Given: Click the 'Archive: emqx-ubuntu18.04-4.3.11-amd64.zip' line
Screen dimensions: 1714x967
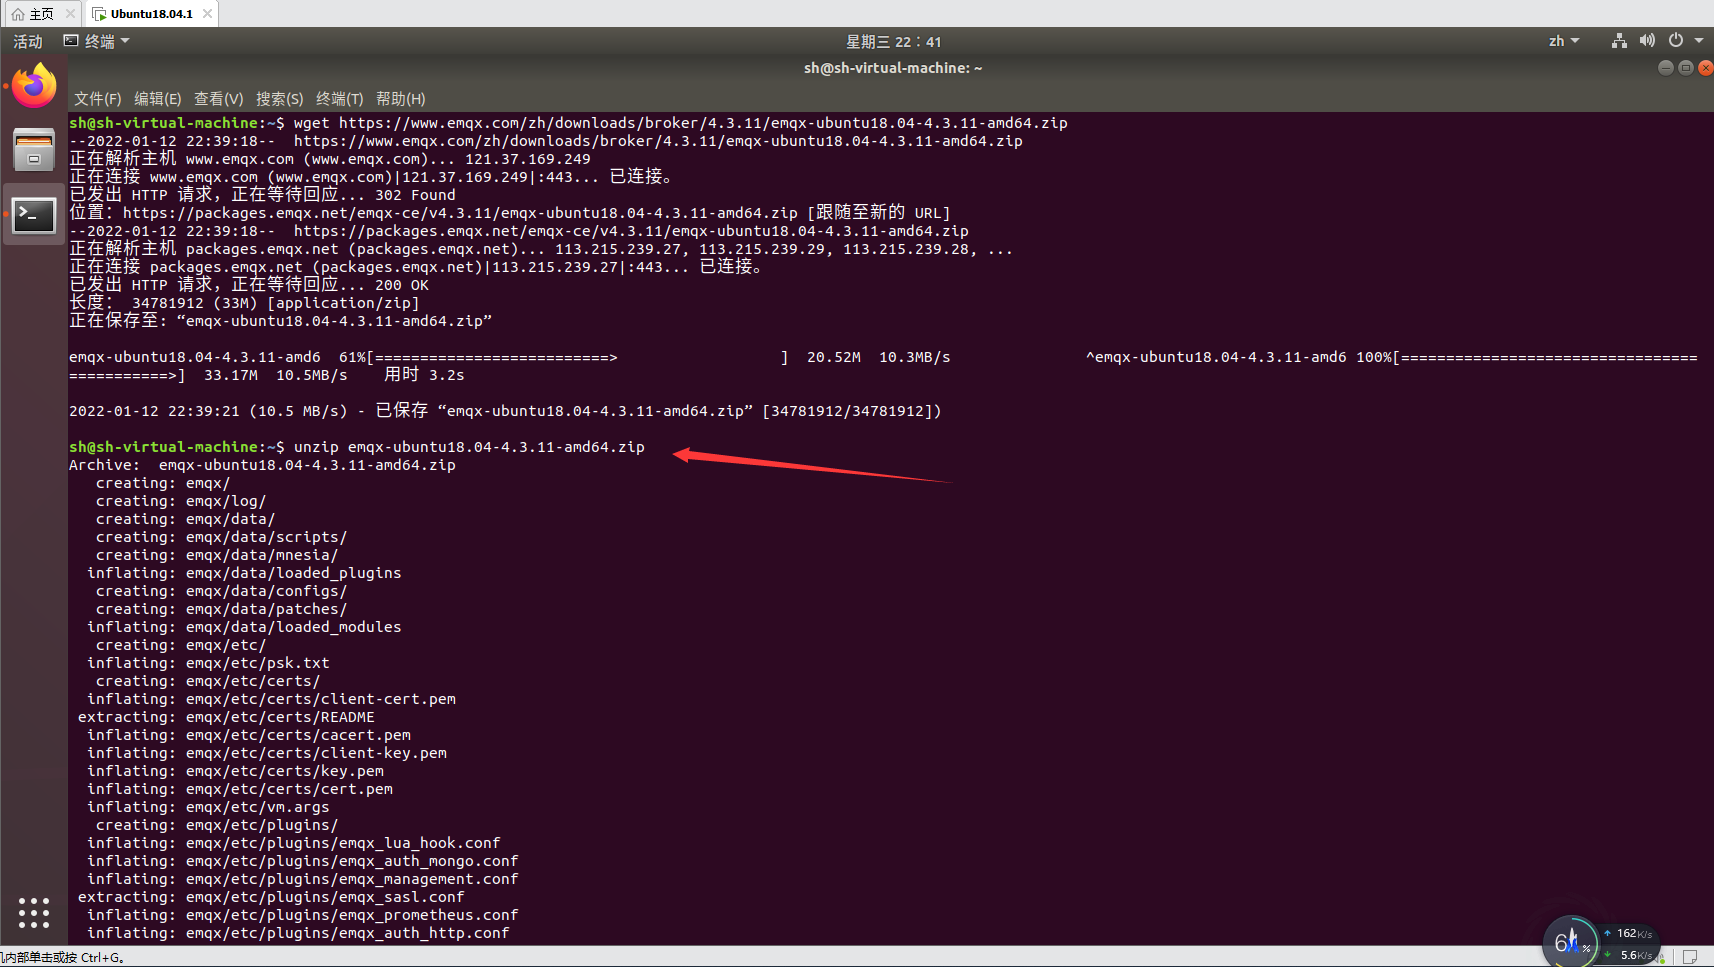Looking at the screenshot, I should coord(262,465).
